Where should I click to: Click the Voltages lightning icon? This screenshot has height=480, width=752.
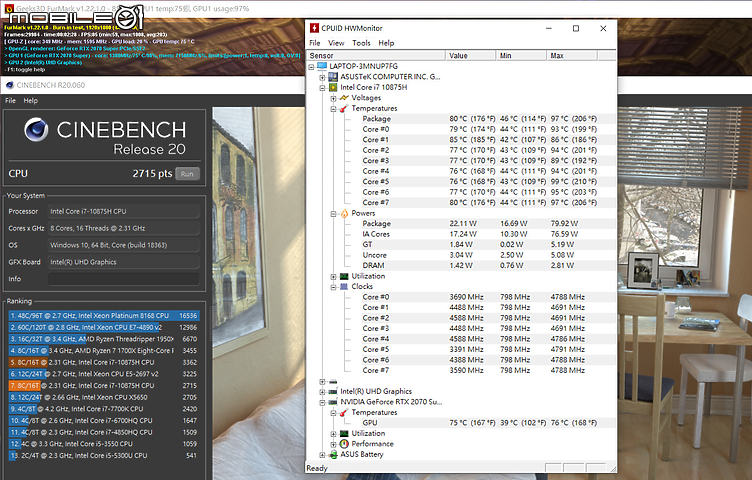coord(344,98)
